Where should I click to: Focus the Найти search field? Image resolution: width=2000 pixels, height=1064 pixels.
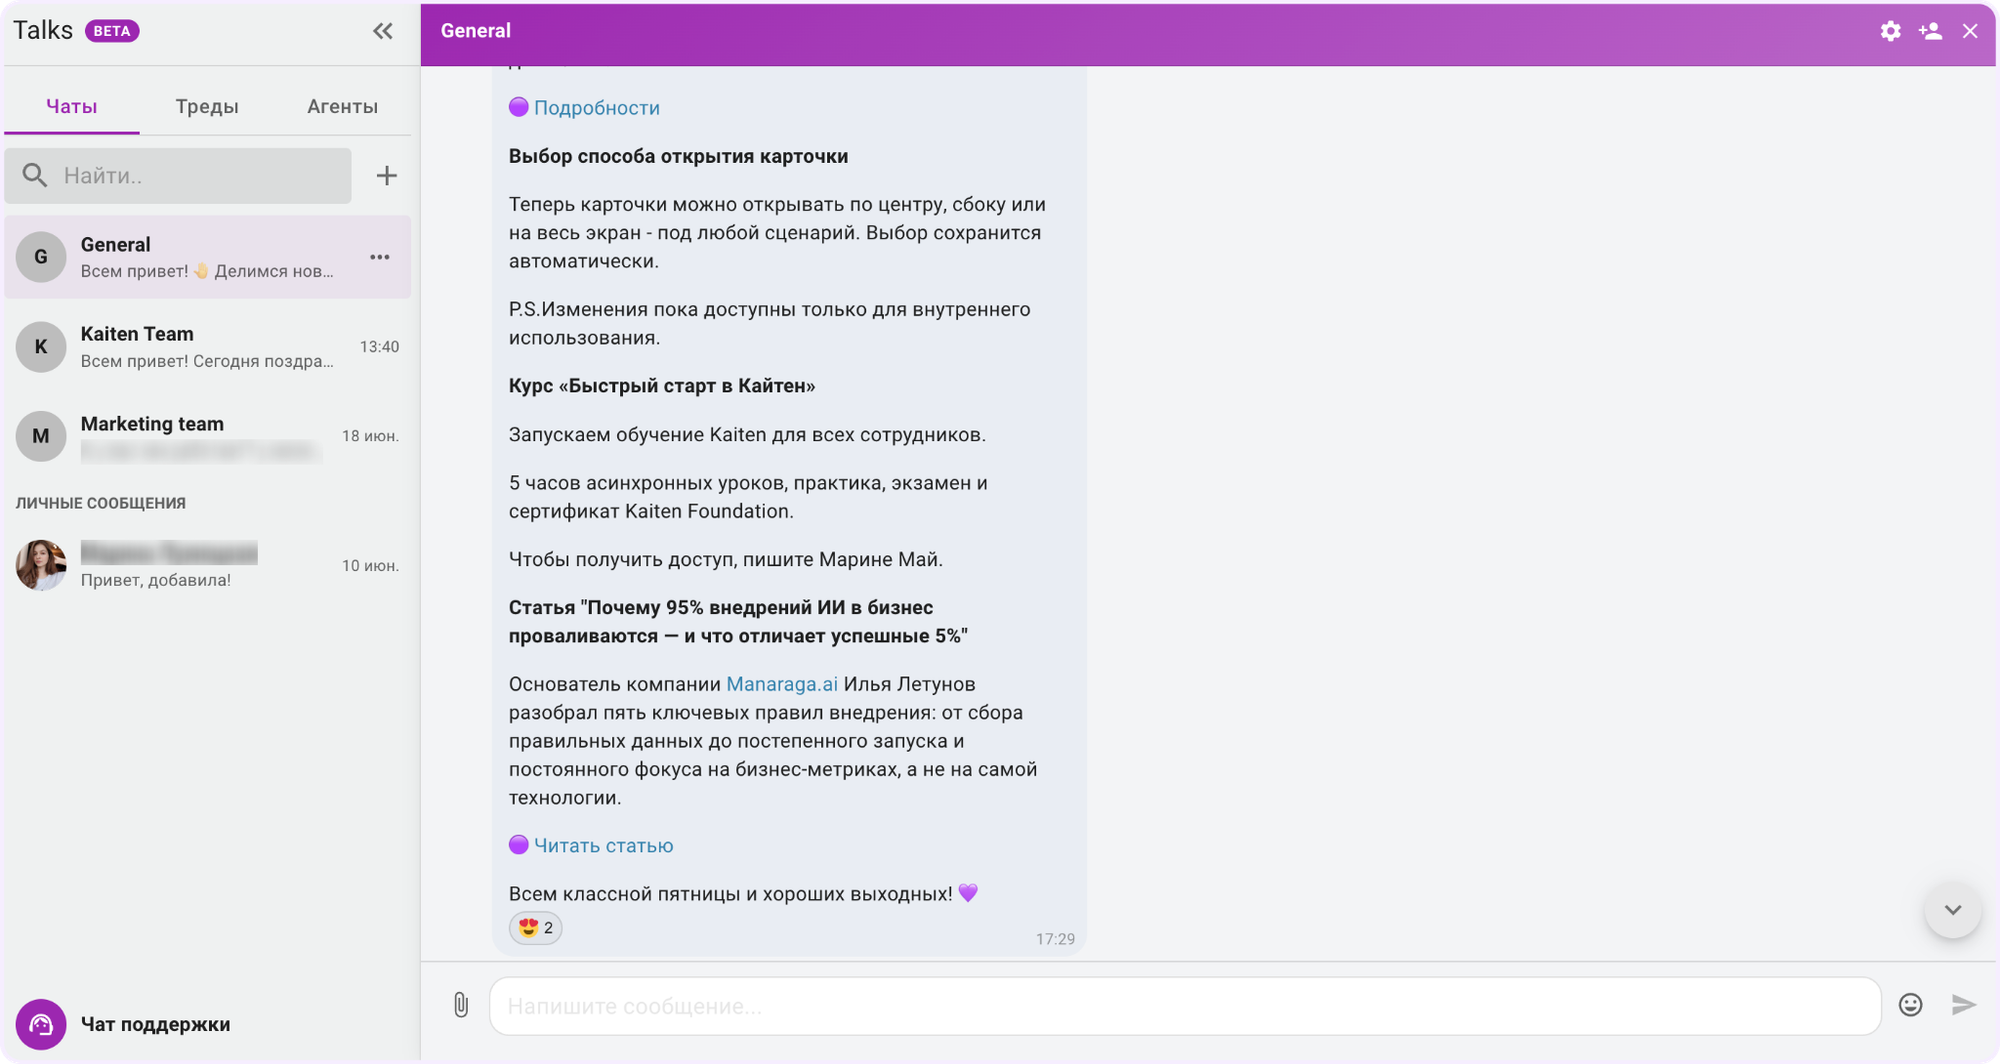(x=178, y=176)
